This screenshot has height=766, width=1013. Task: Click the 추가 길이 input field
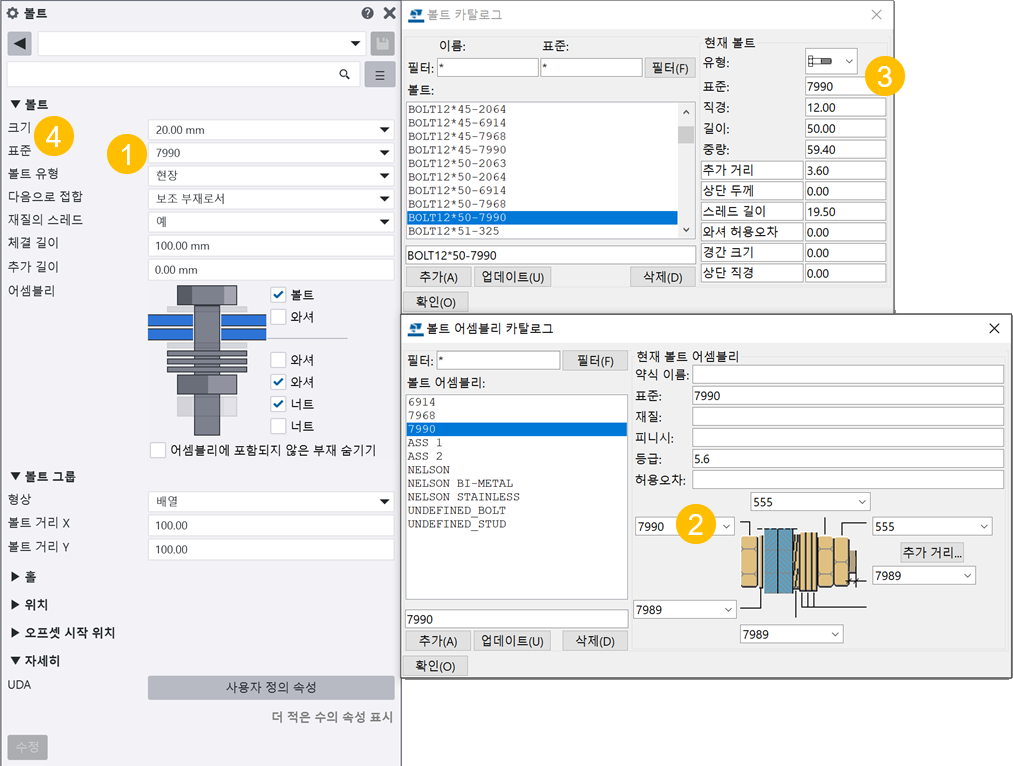click(x=271, y=270)
